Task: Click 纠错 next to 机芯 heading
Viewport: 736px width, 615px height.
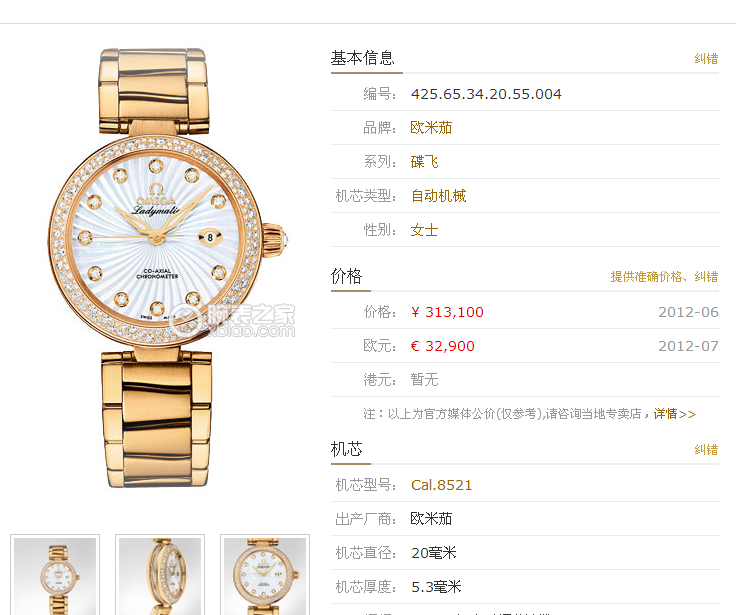Action: [706, 449]
